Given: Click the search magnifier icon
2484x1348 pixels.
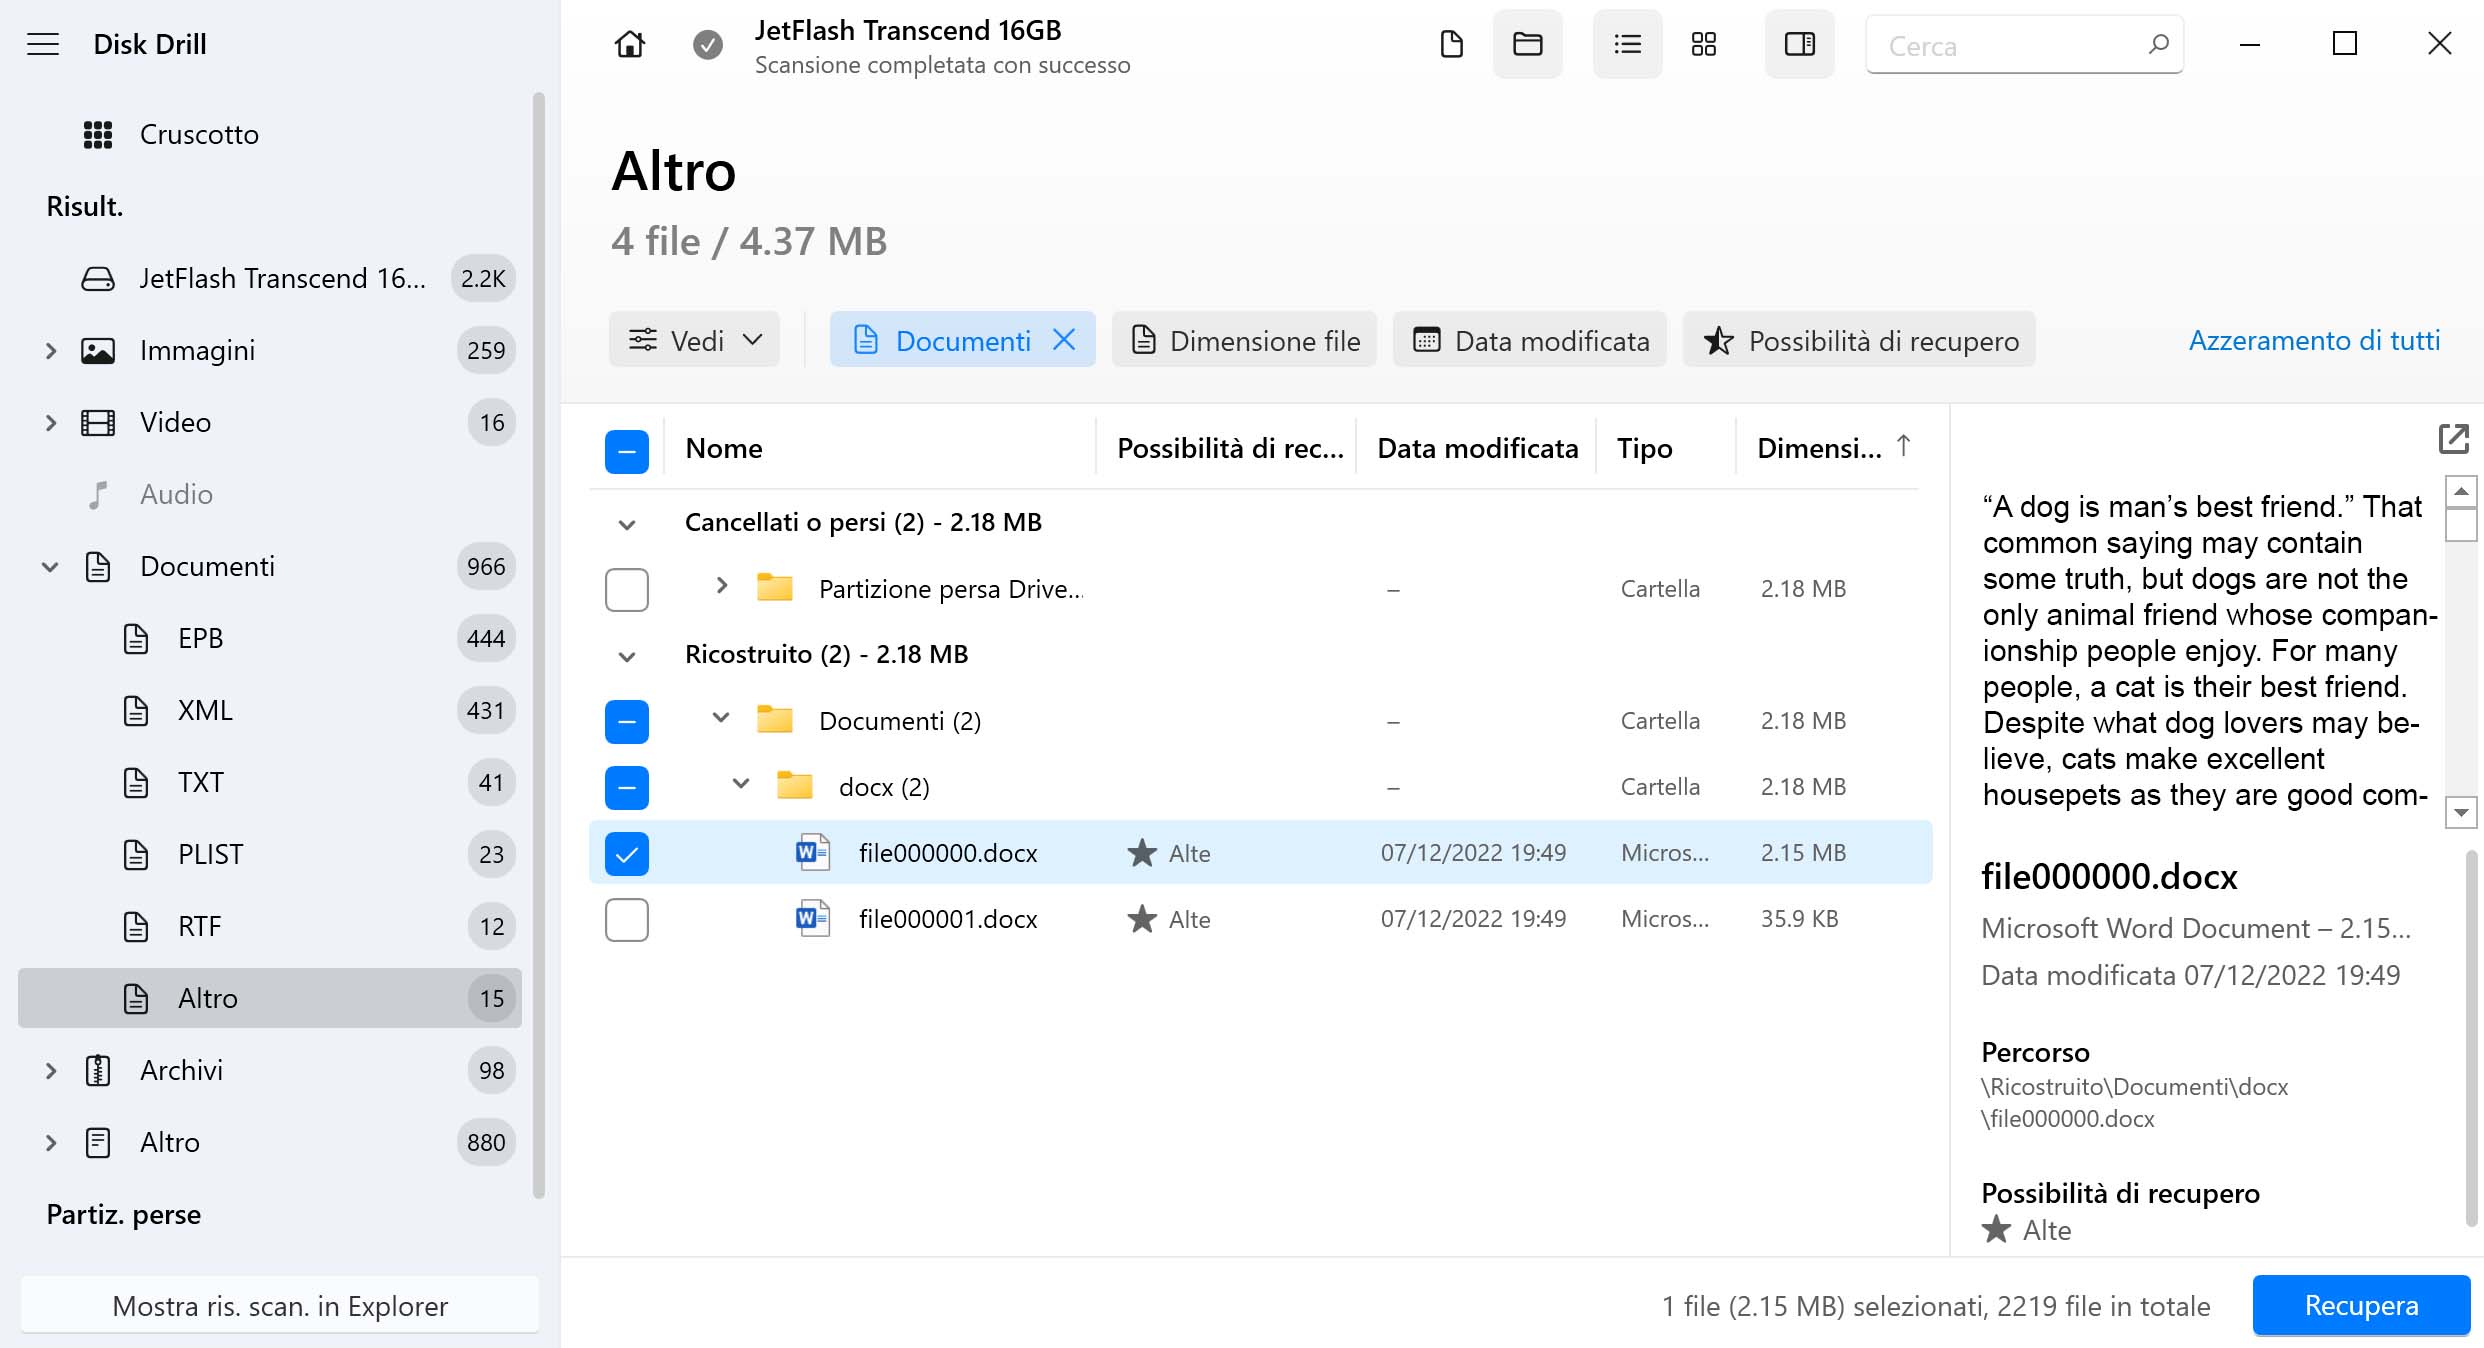Looking at the screenshot, I should click(x=2158, y=45).
